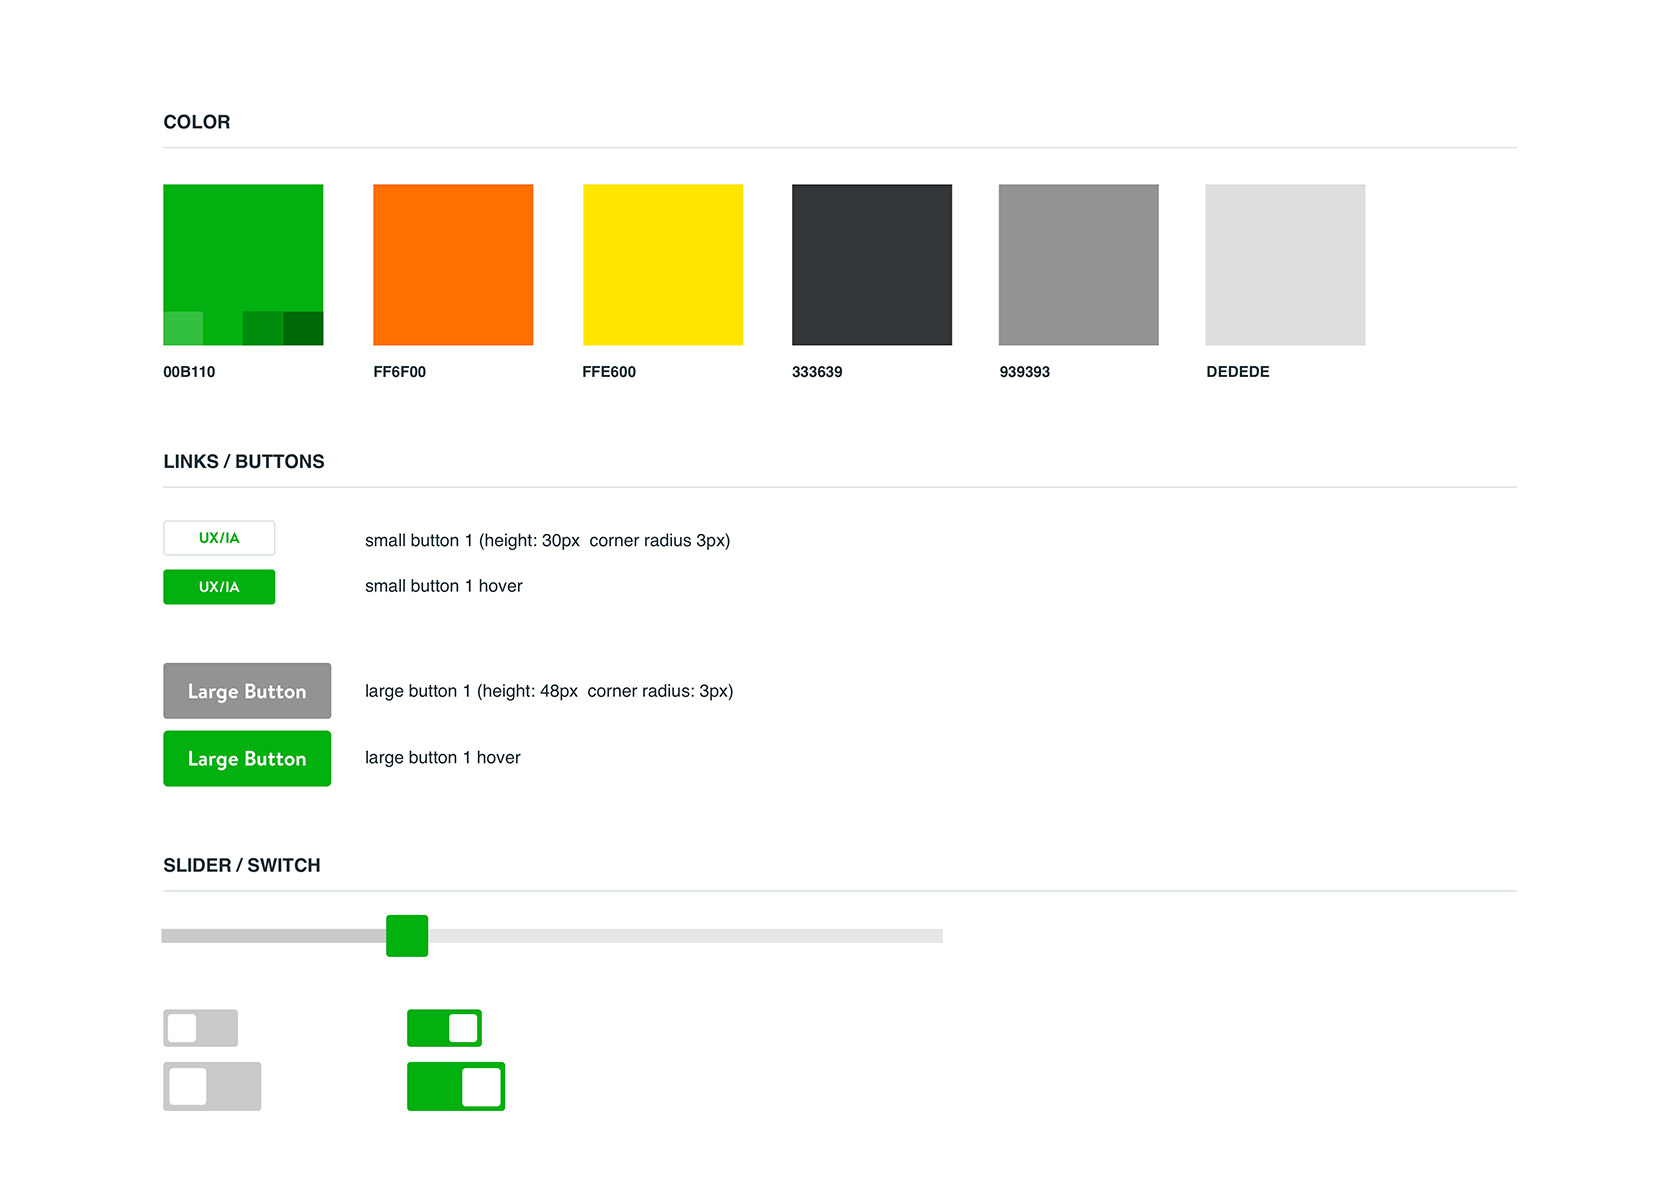Click the 'large button 1 hover' text
This screenshot has height=1200, width=1680.
(x=443, y=758)
